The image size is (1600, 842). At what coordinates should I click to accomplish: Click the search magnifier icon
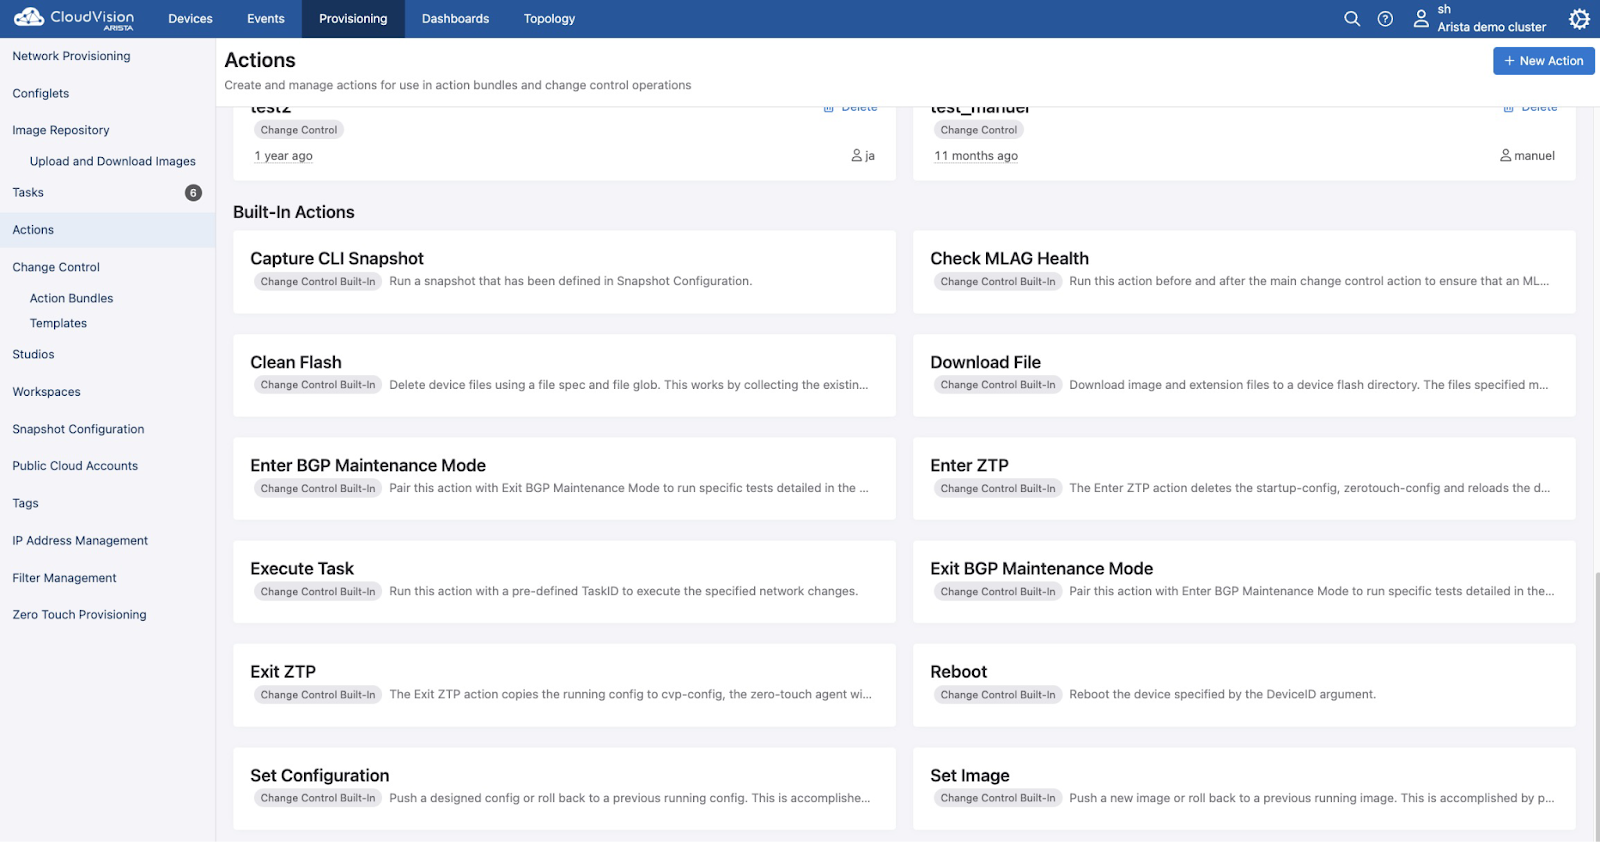[1352, 19]
